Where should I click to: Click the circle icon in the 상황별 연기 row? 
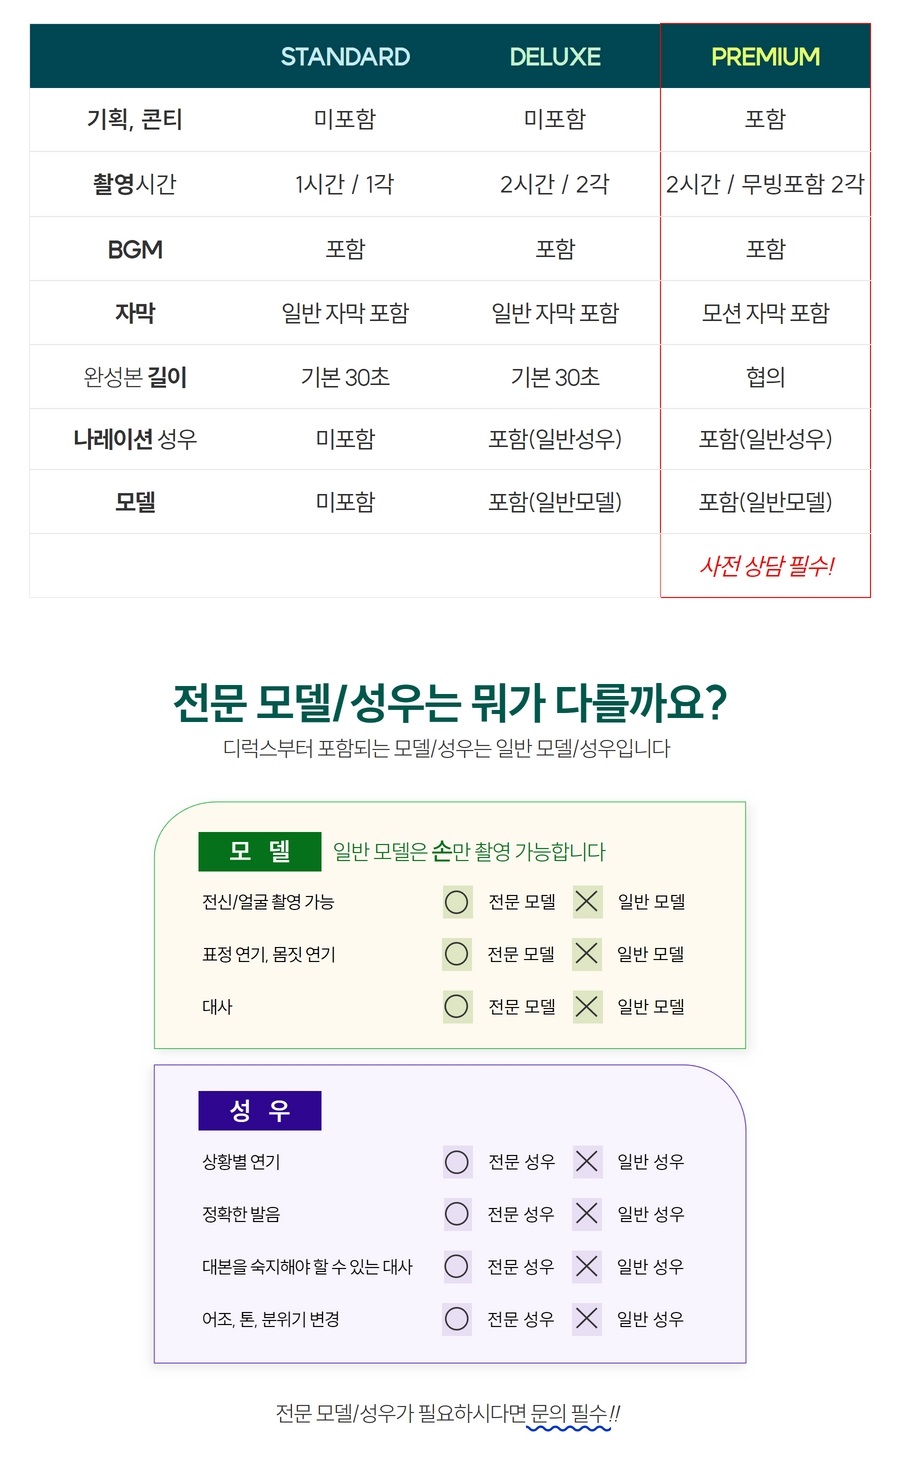[x=457, y=1162]
